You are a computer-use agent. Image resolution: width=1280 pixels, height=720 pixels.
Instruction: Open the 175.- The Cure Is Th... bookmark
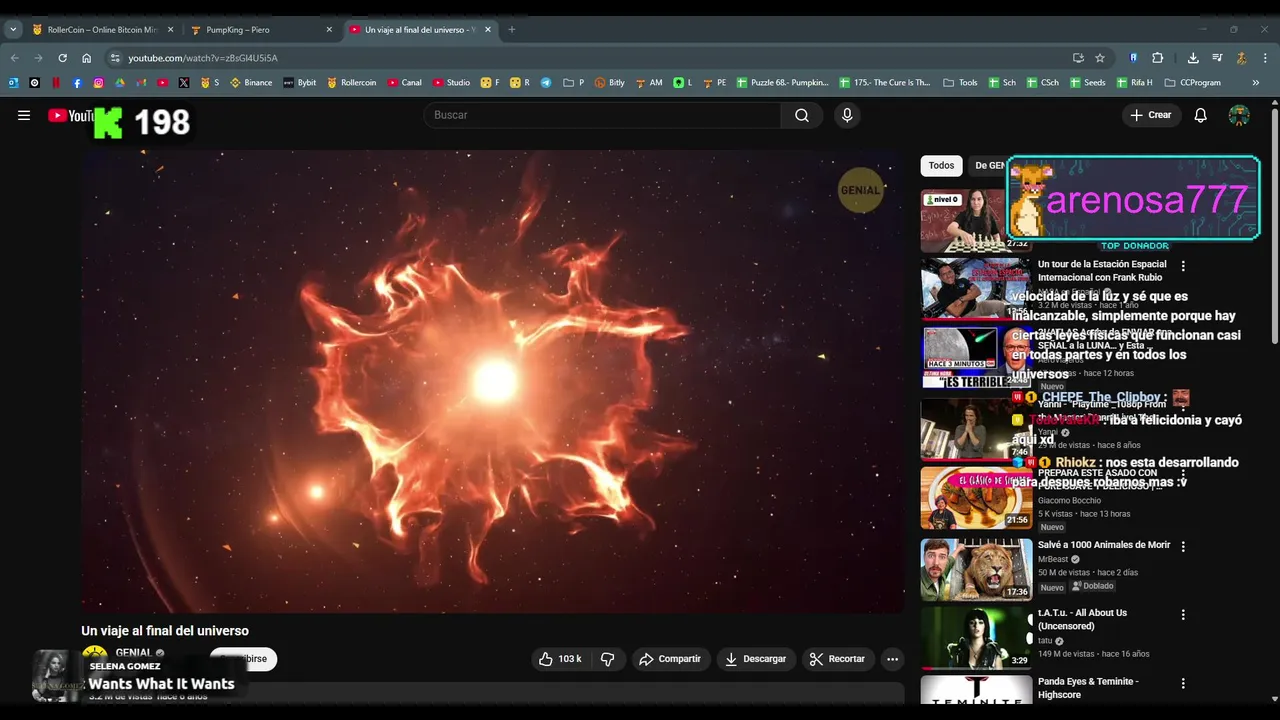coord(885,83)
